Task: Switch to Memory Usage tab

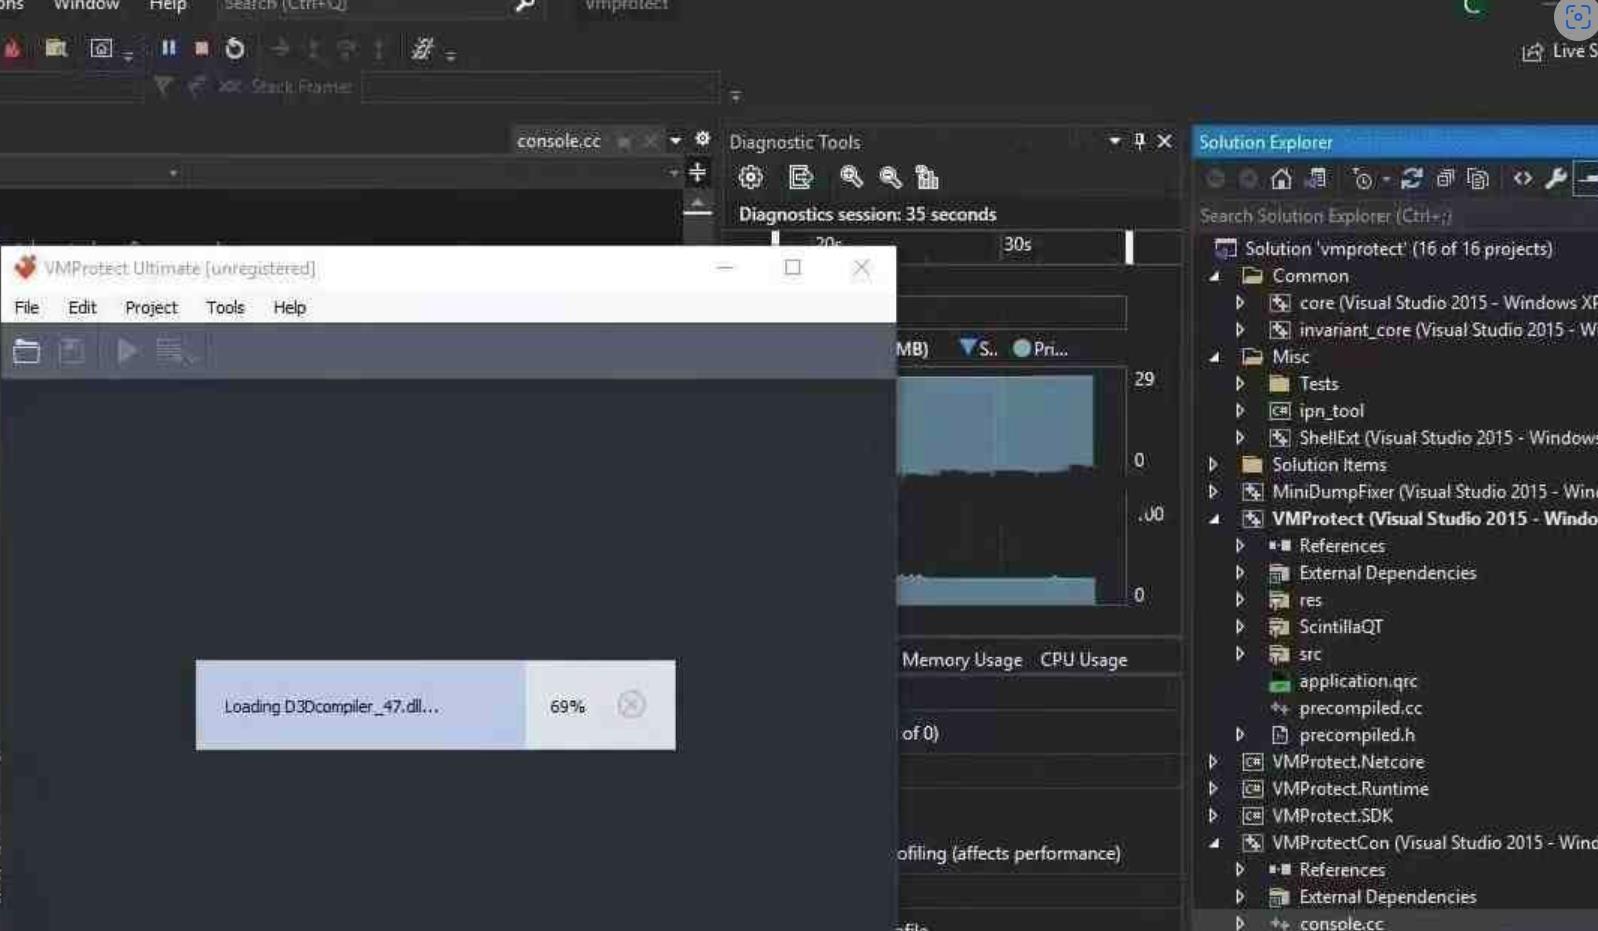Action: [x=962, y=660]
